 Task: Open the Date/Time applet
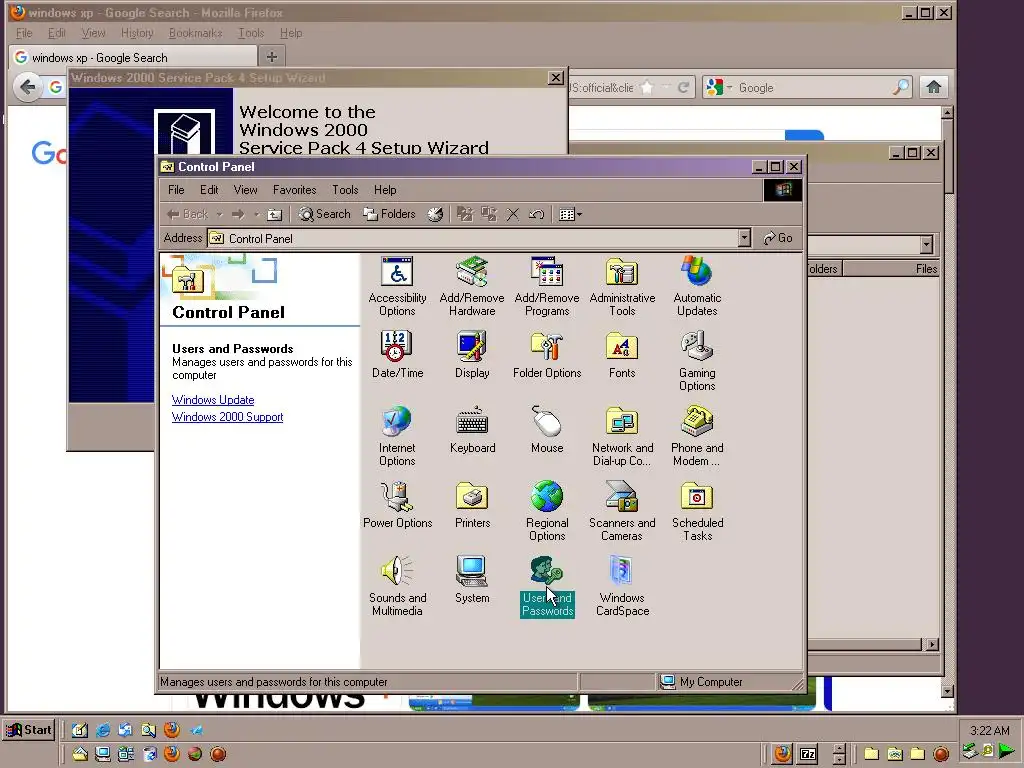click(397, 355)
